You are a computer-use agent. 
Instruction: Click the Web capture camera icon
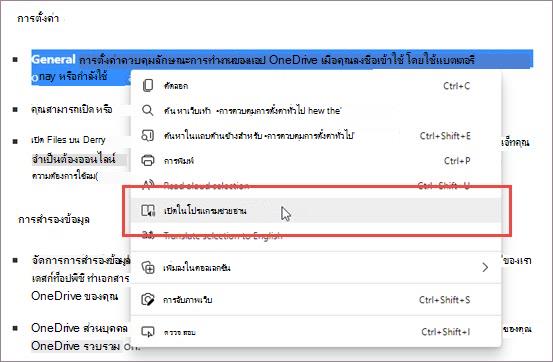point(148,300)
